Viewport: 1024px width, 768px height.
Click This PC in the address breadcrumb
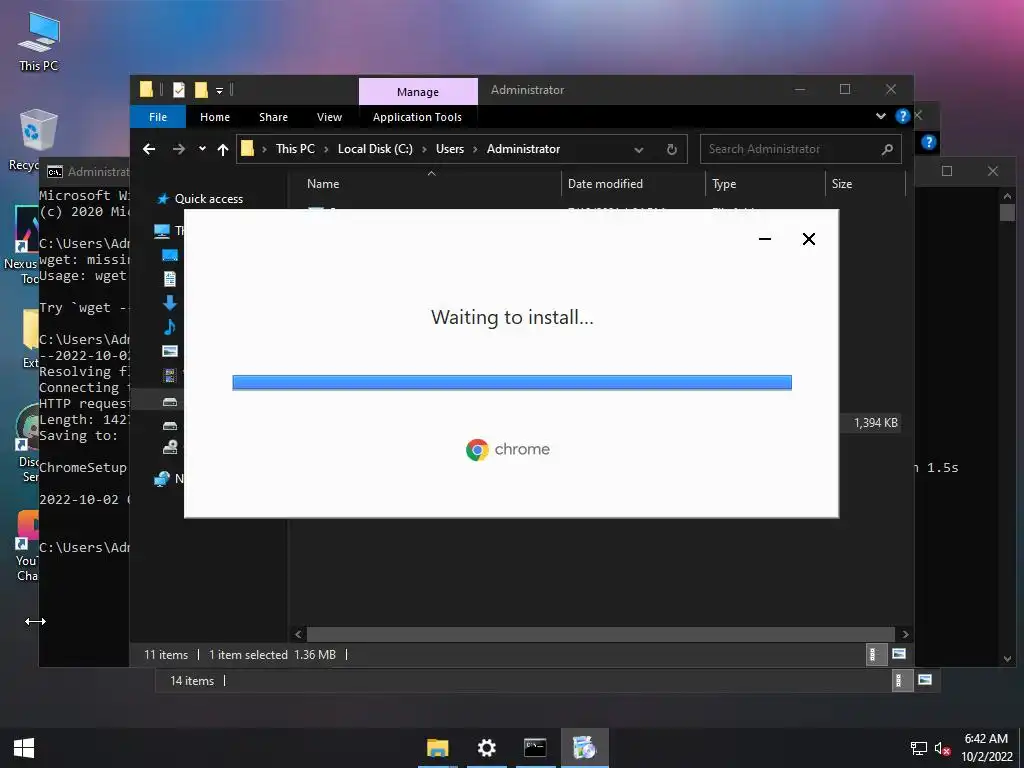(295, 149)
